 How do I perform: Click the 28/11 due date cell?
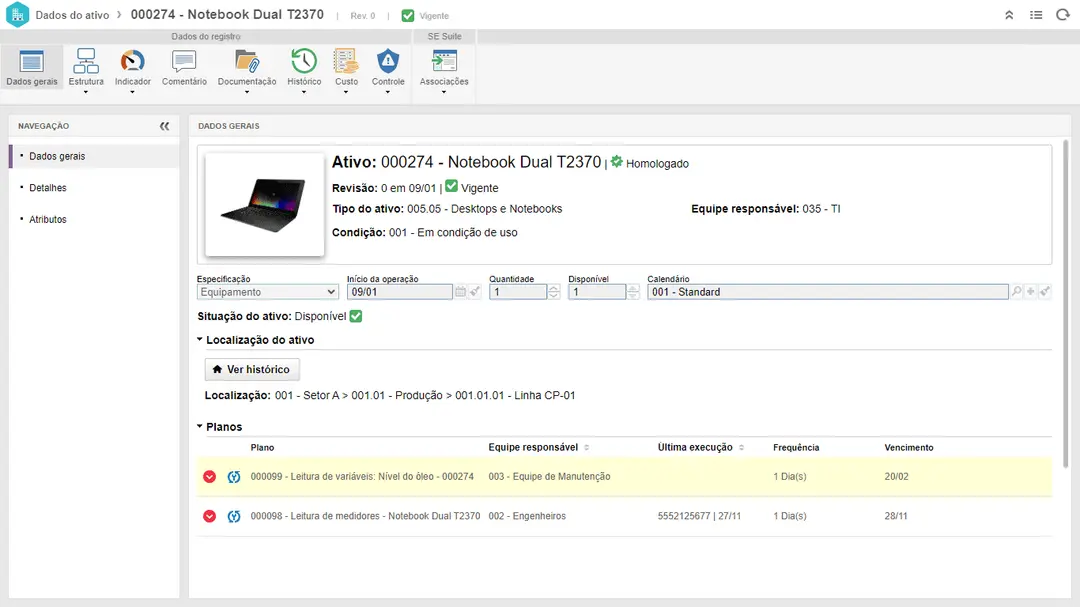pos(895,516)
